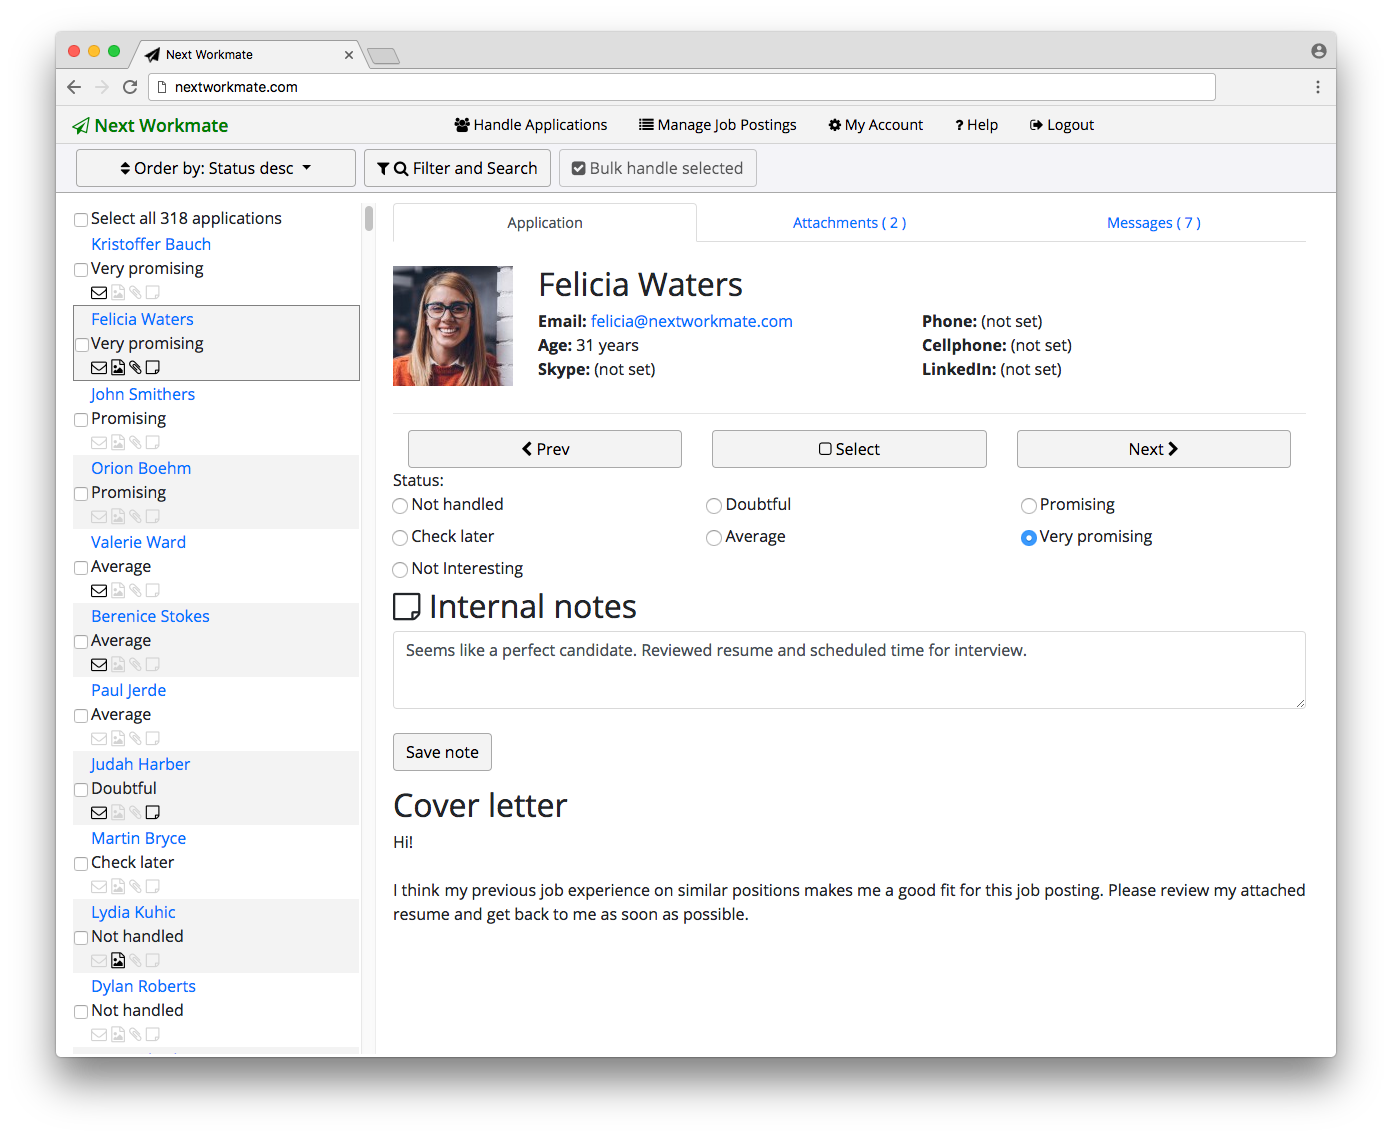This screenshot has width=1392, height=1137.
Task: Click photo icon under Felicia Waters row
Action: coord(118,367)
